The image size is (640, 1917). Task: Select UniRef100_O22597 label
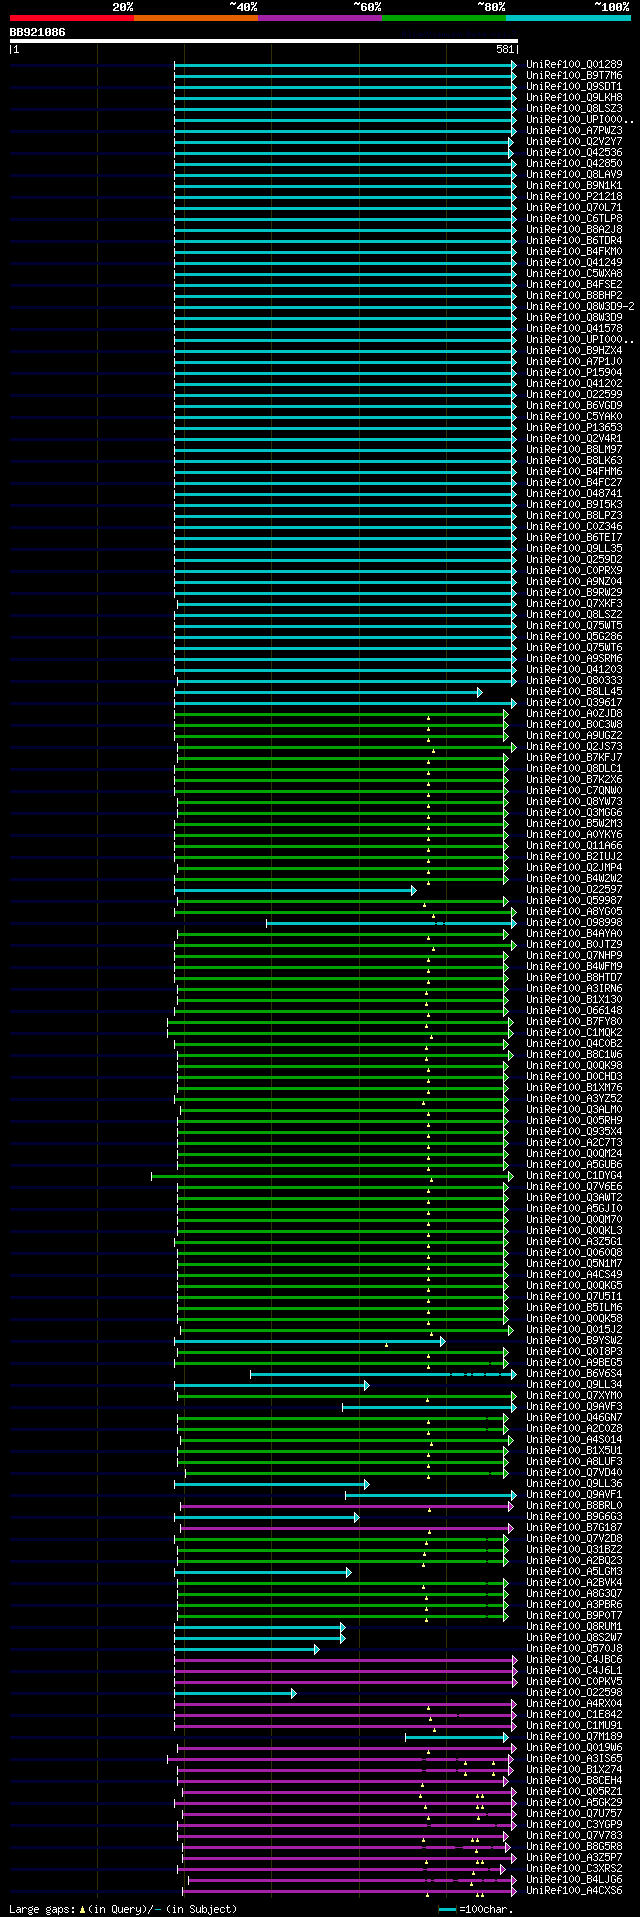click(574, 889)
